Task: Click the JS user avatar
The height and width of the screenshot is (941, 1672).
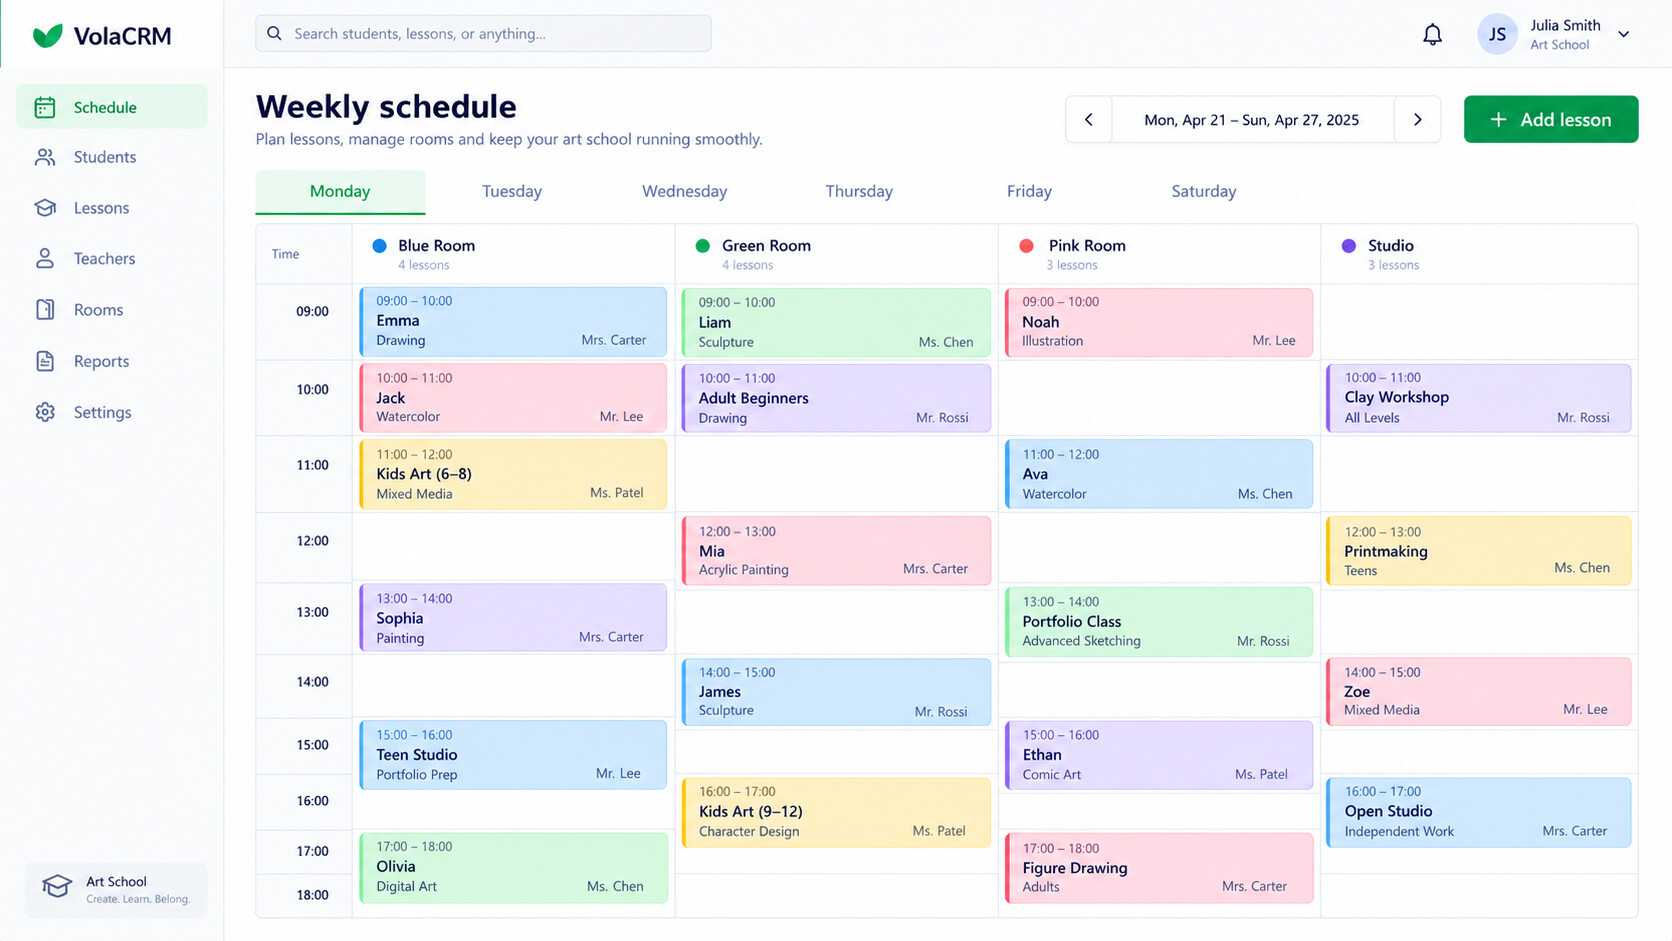Action: tap(1497, 35)
